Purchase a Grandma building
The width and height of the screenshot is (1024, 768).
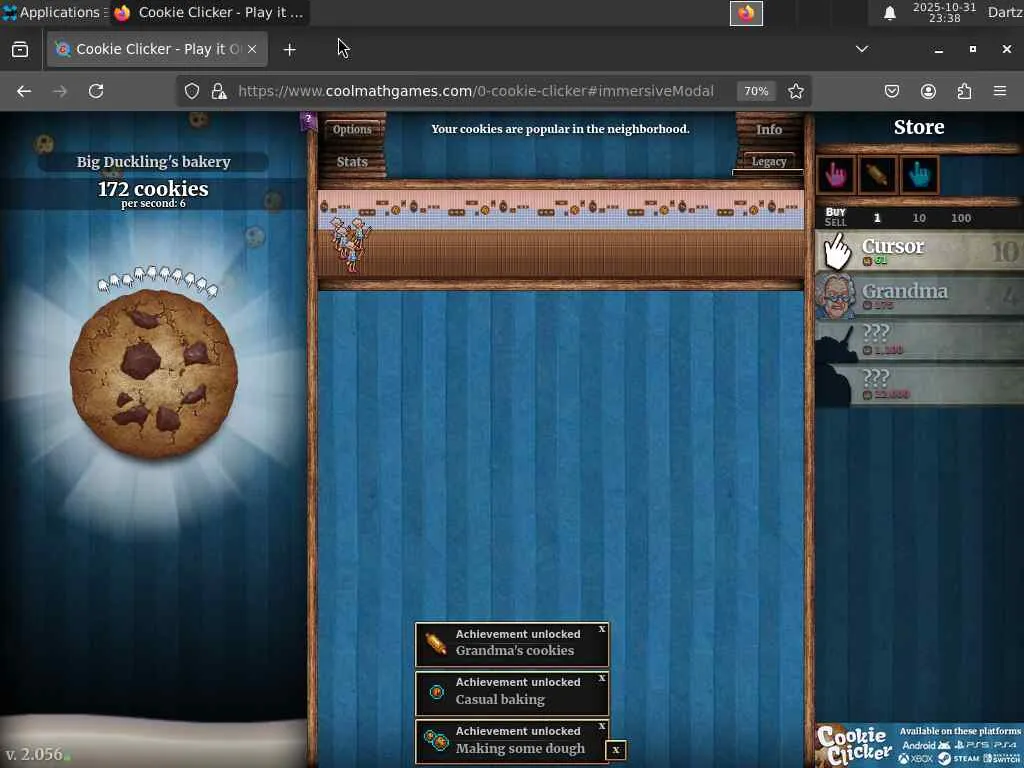[919, 296]
